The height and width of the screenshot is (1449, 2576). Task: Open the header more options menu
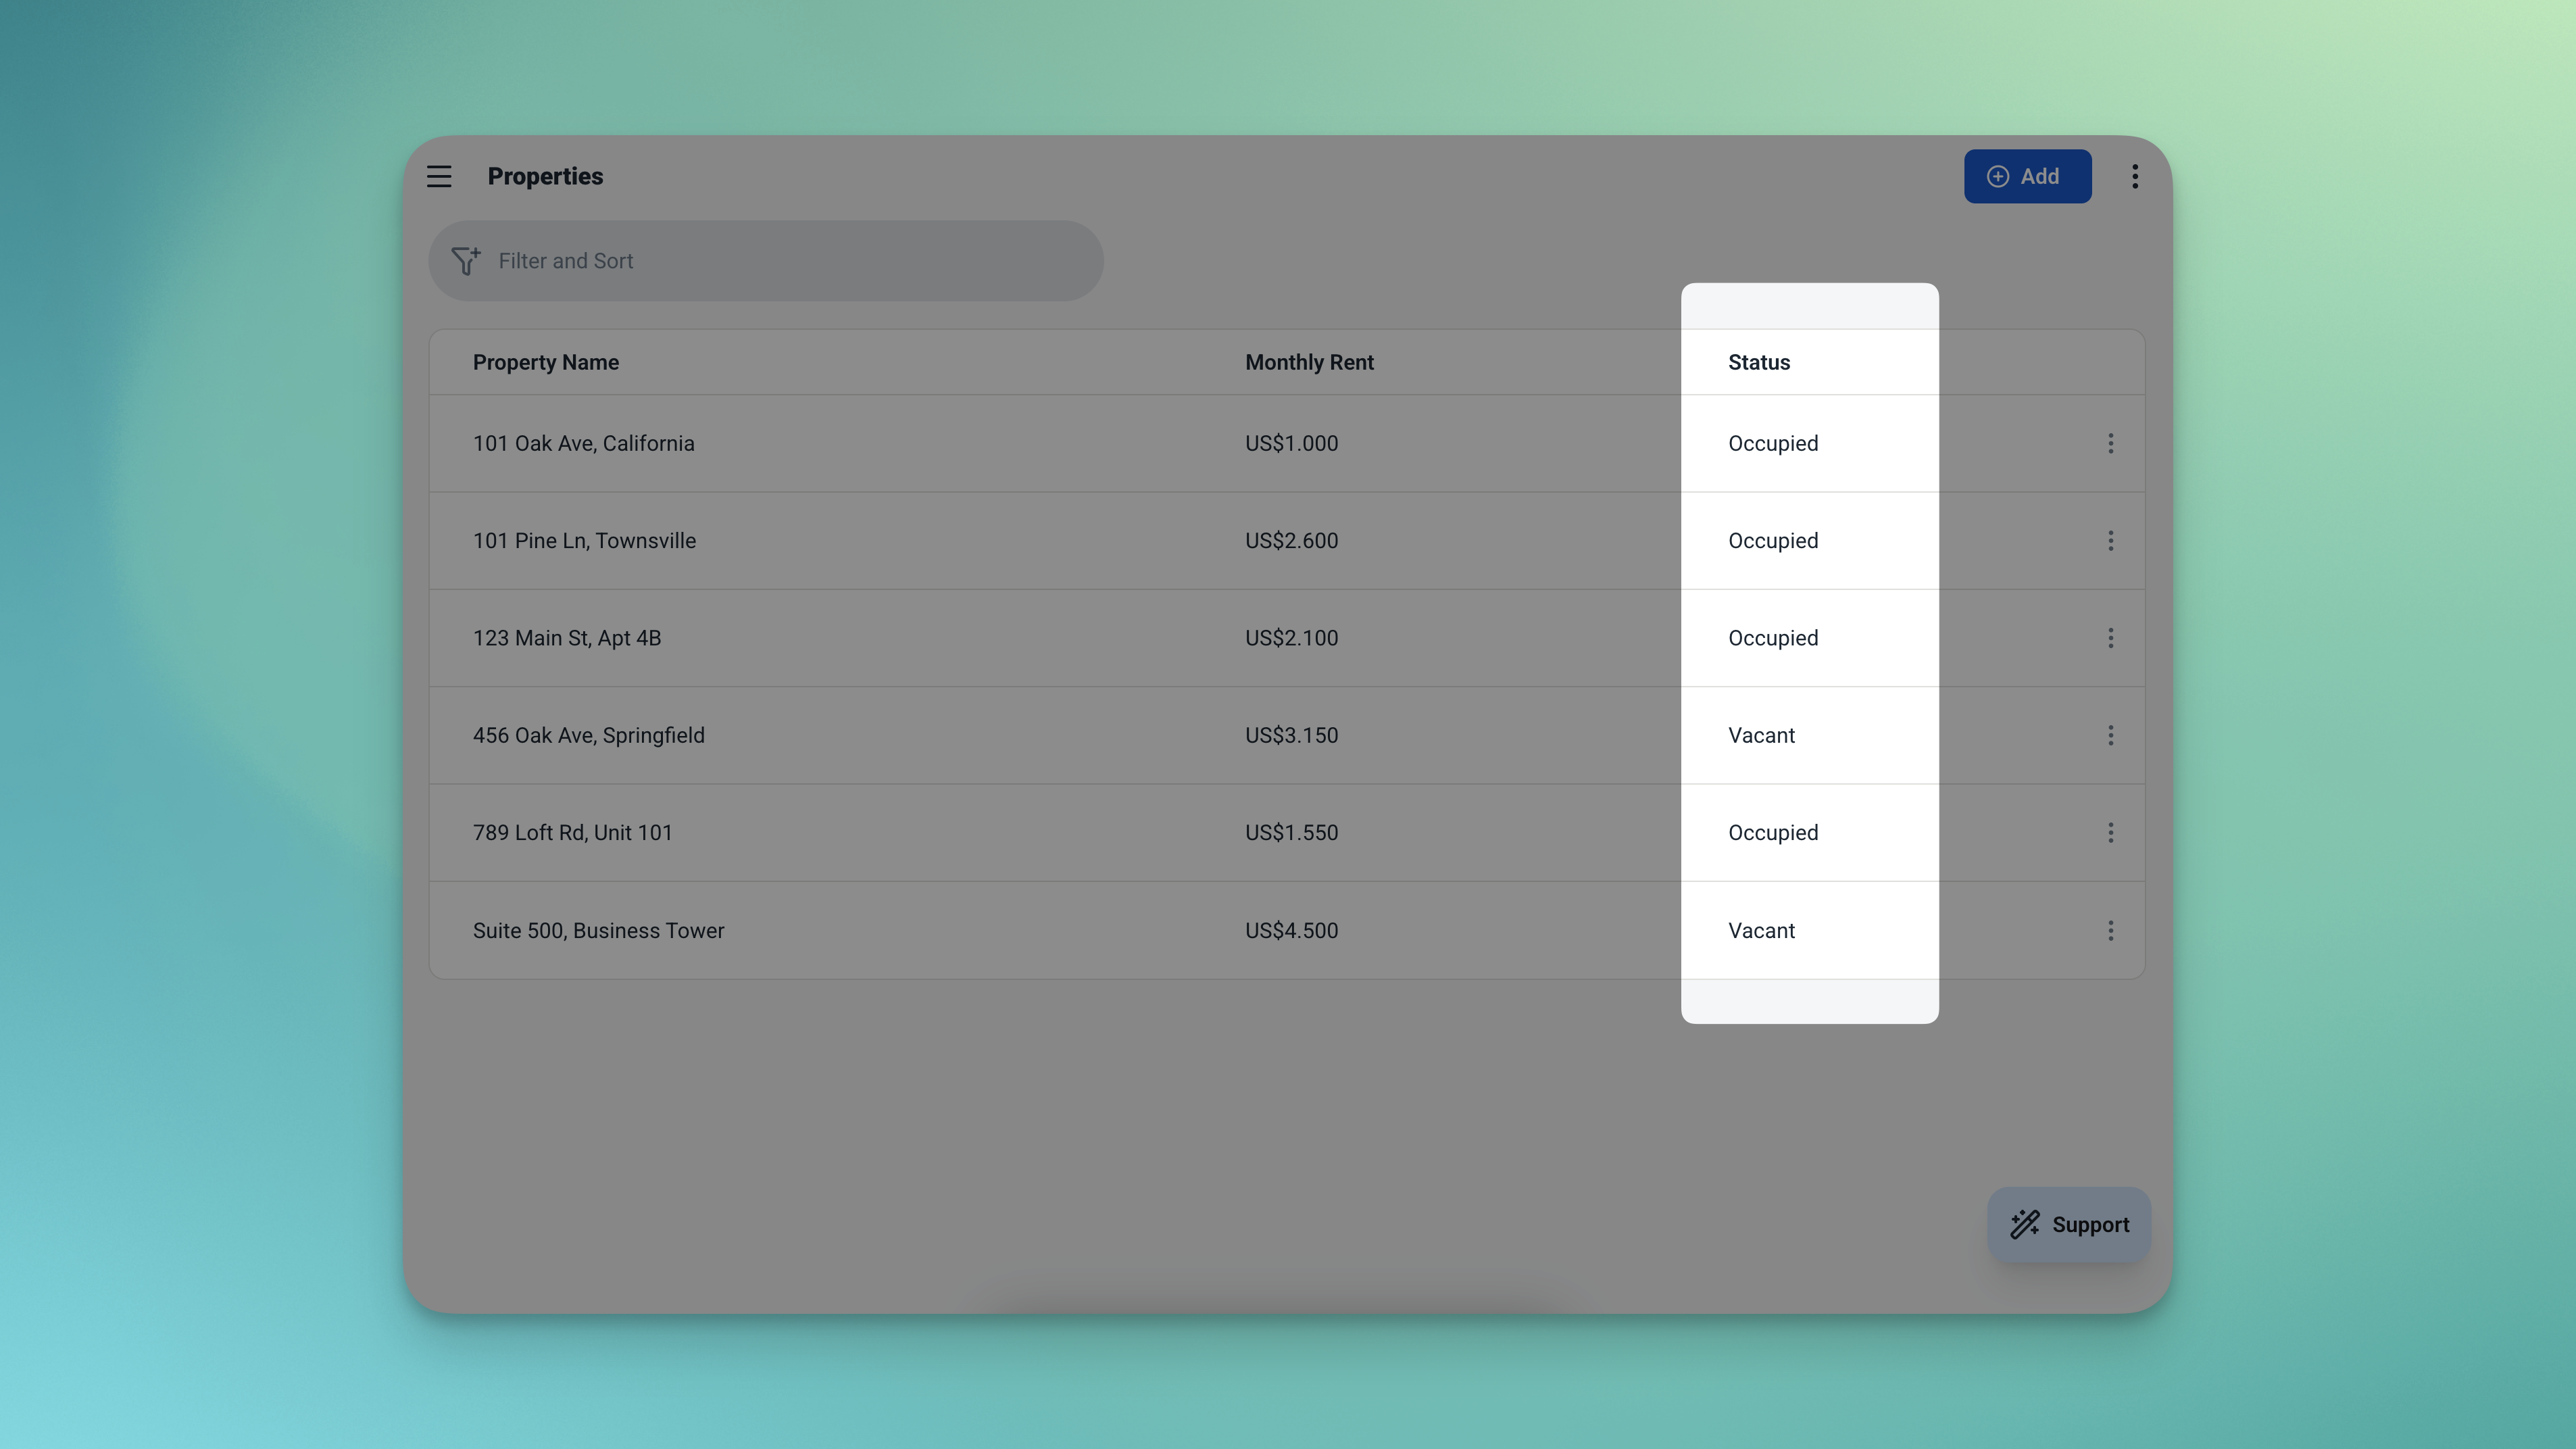[x=2134, y=176]
